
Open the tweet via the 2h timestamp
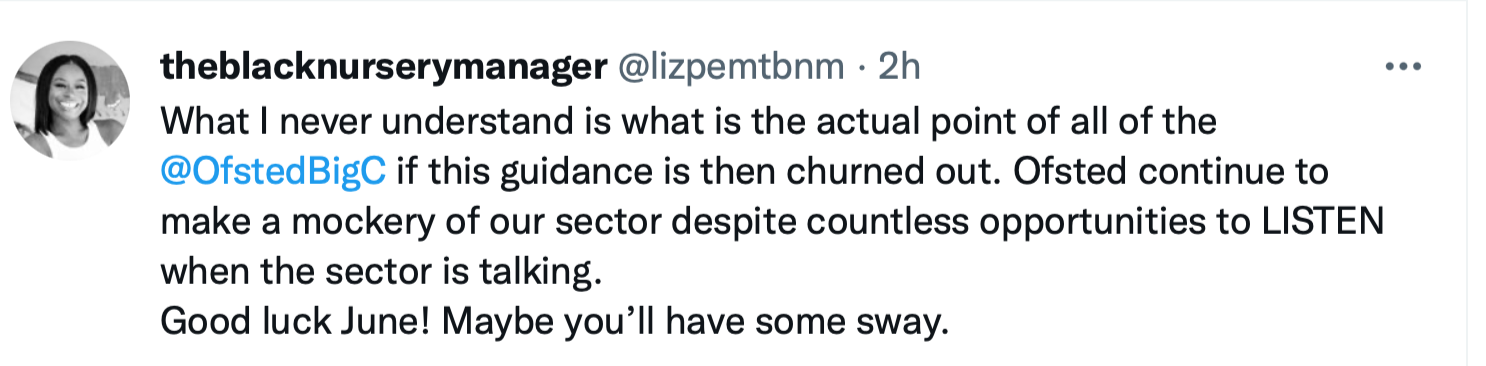898,69
